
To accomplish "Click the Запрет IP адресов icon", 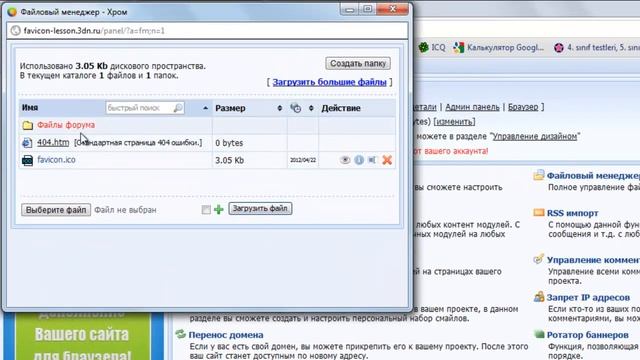I will pyautogui.click(x=539, y=297).
